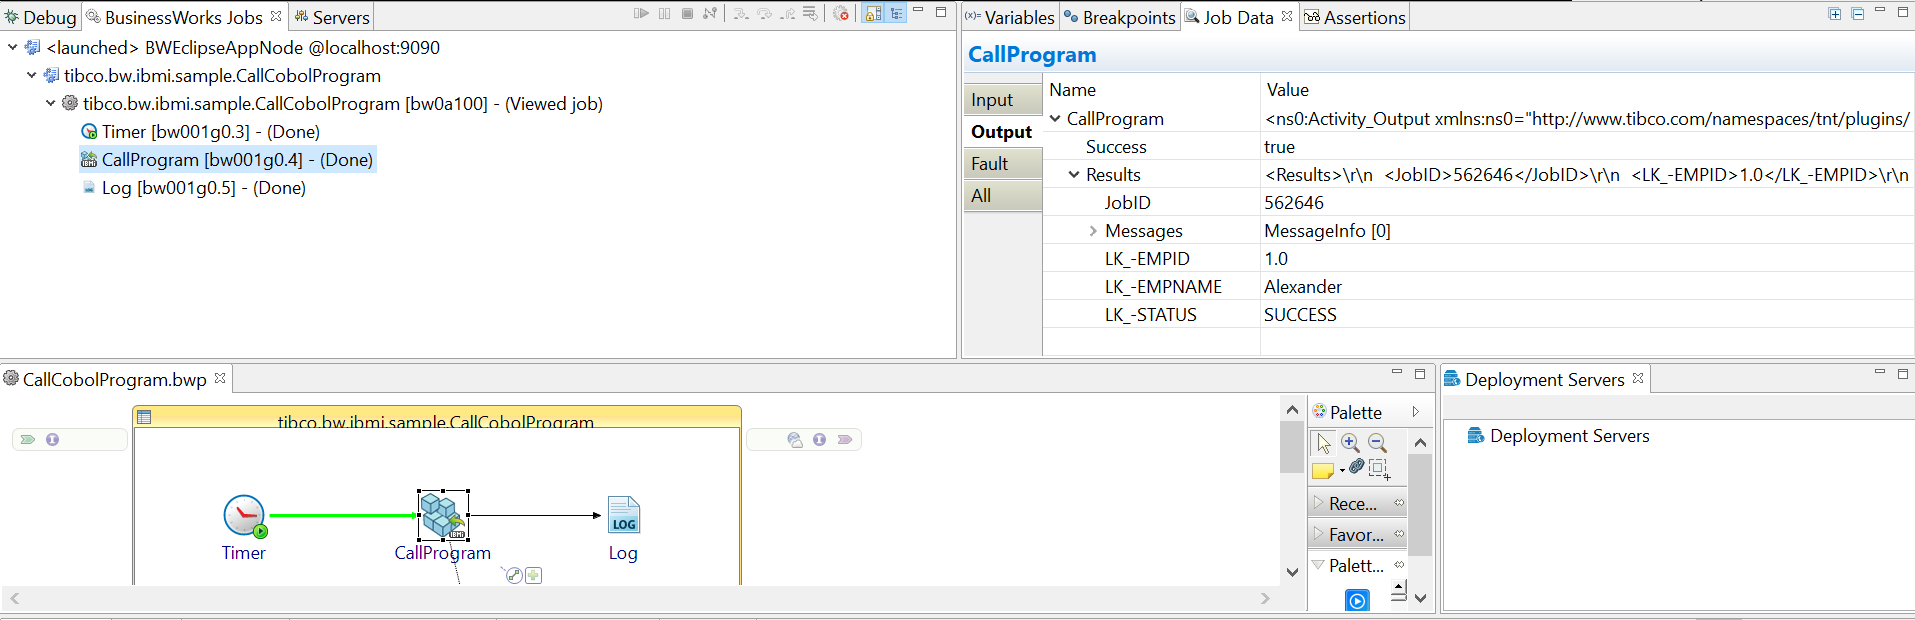This screenshot has width=1915, height=620.
Task: Select the Log activity on canvas
Action: (x=623, y=516)
